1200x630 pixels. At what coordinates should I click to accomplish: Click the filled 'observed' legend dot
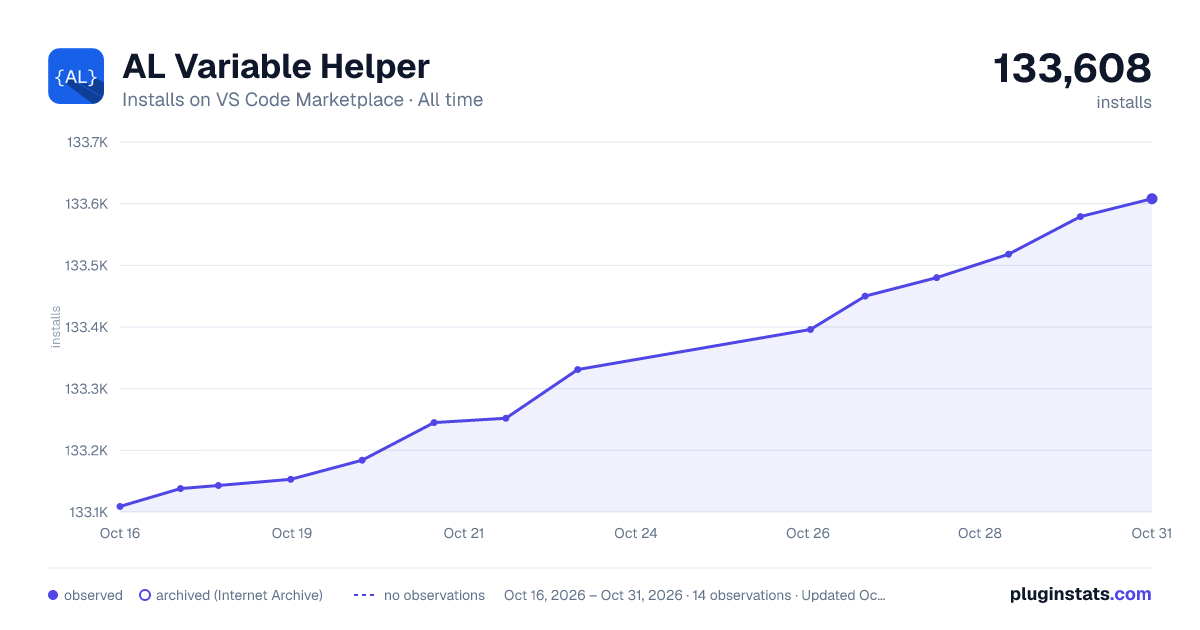[53, 595]
